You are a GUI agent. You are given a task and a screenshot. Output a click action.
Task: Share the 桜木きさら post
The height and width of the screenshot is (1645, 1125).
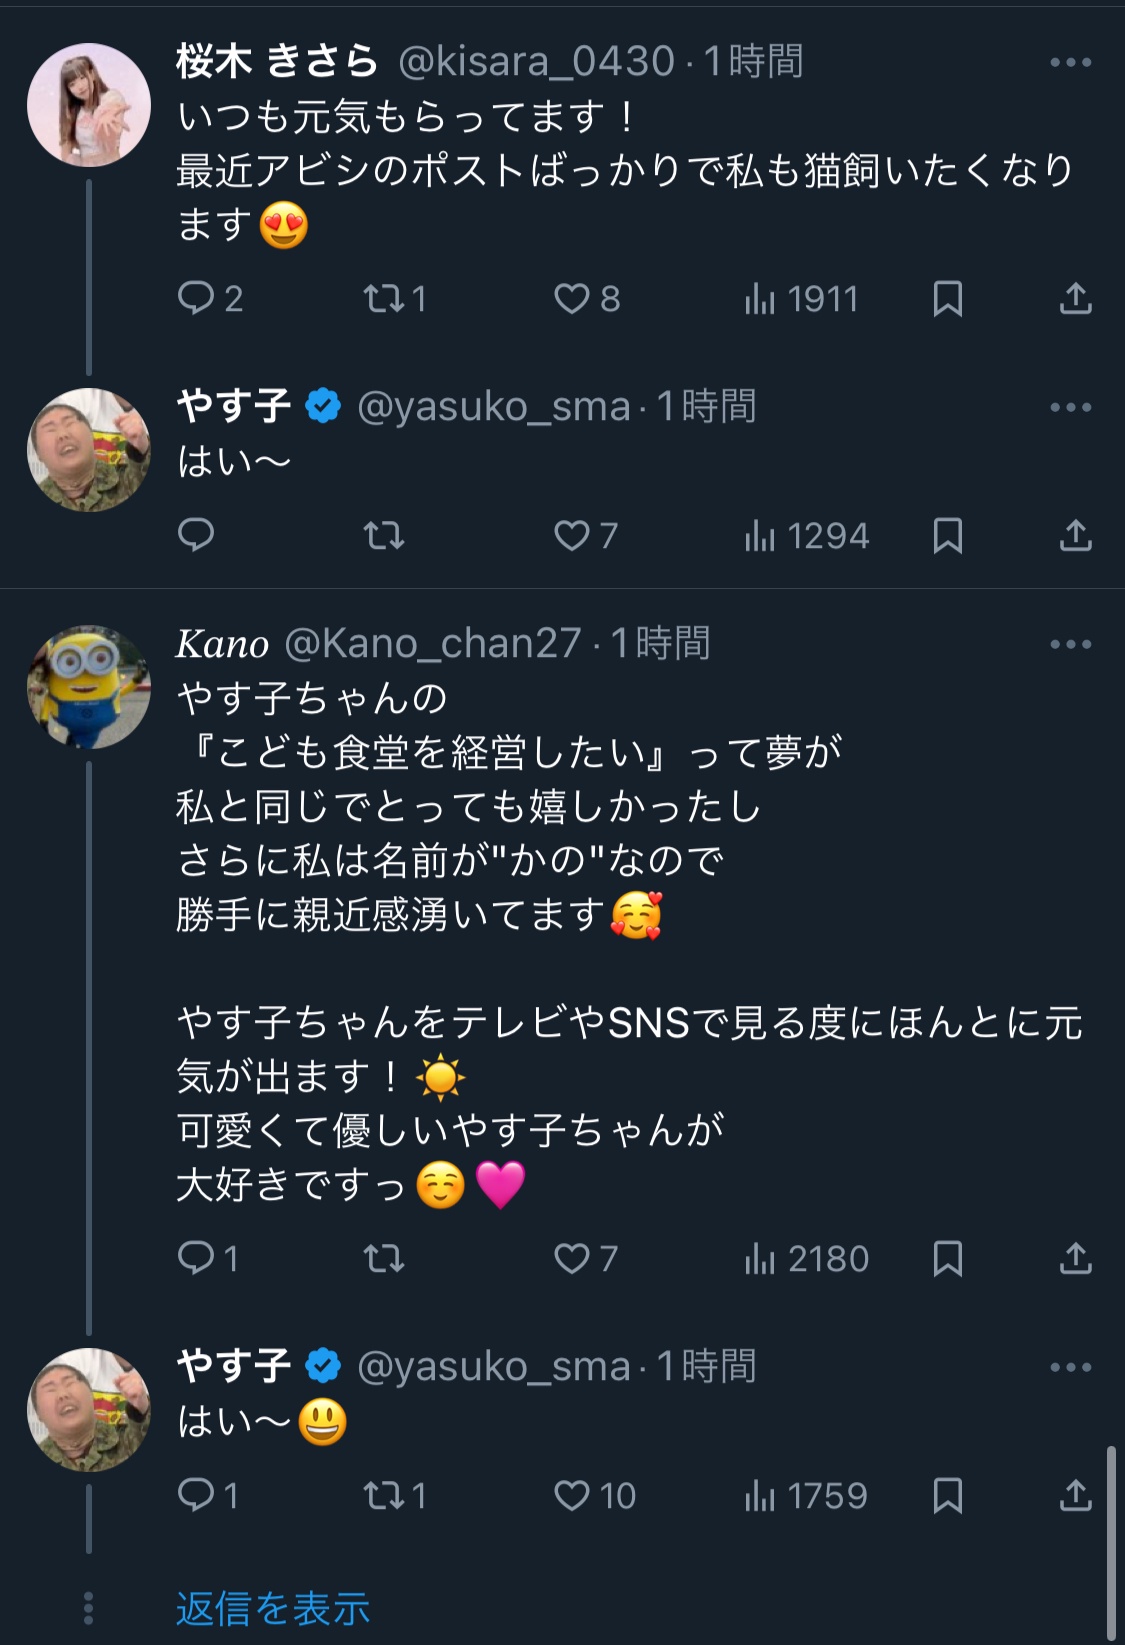[x=1075, y=298]
